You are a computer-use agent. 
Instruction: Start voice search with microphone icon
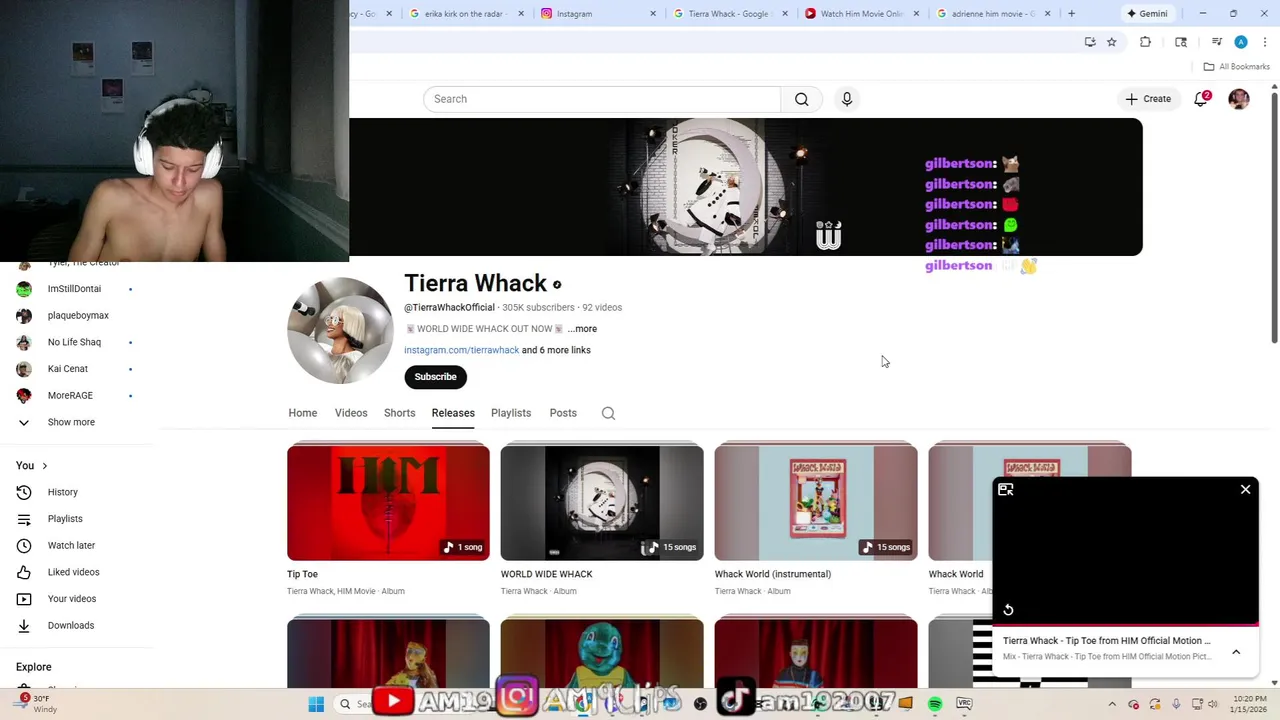point(847,99)
